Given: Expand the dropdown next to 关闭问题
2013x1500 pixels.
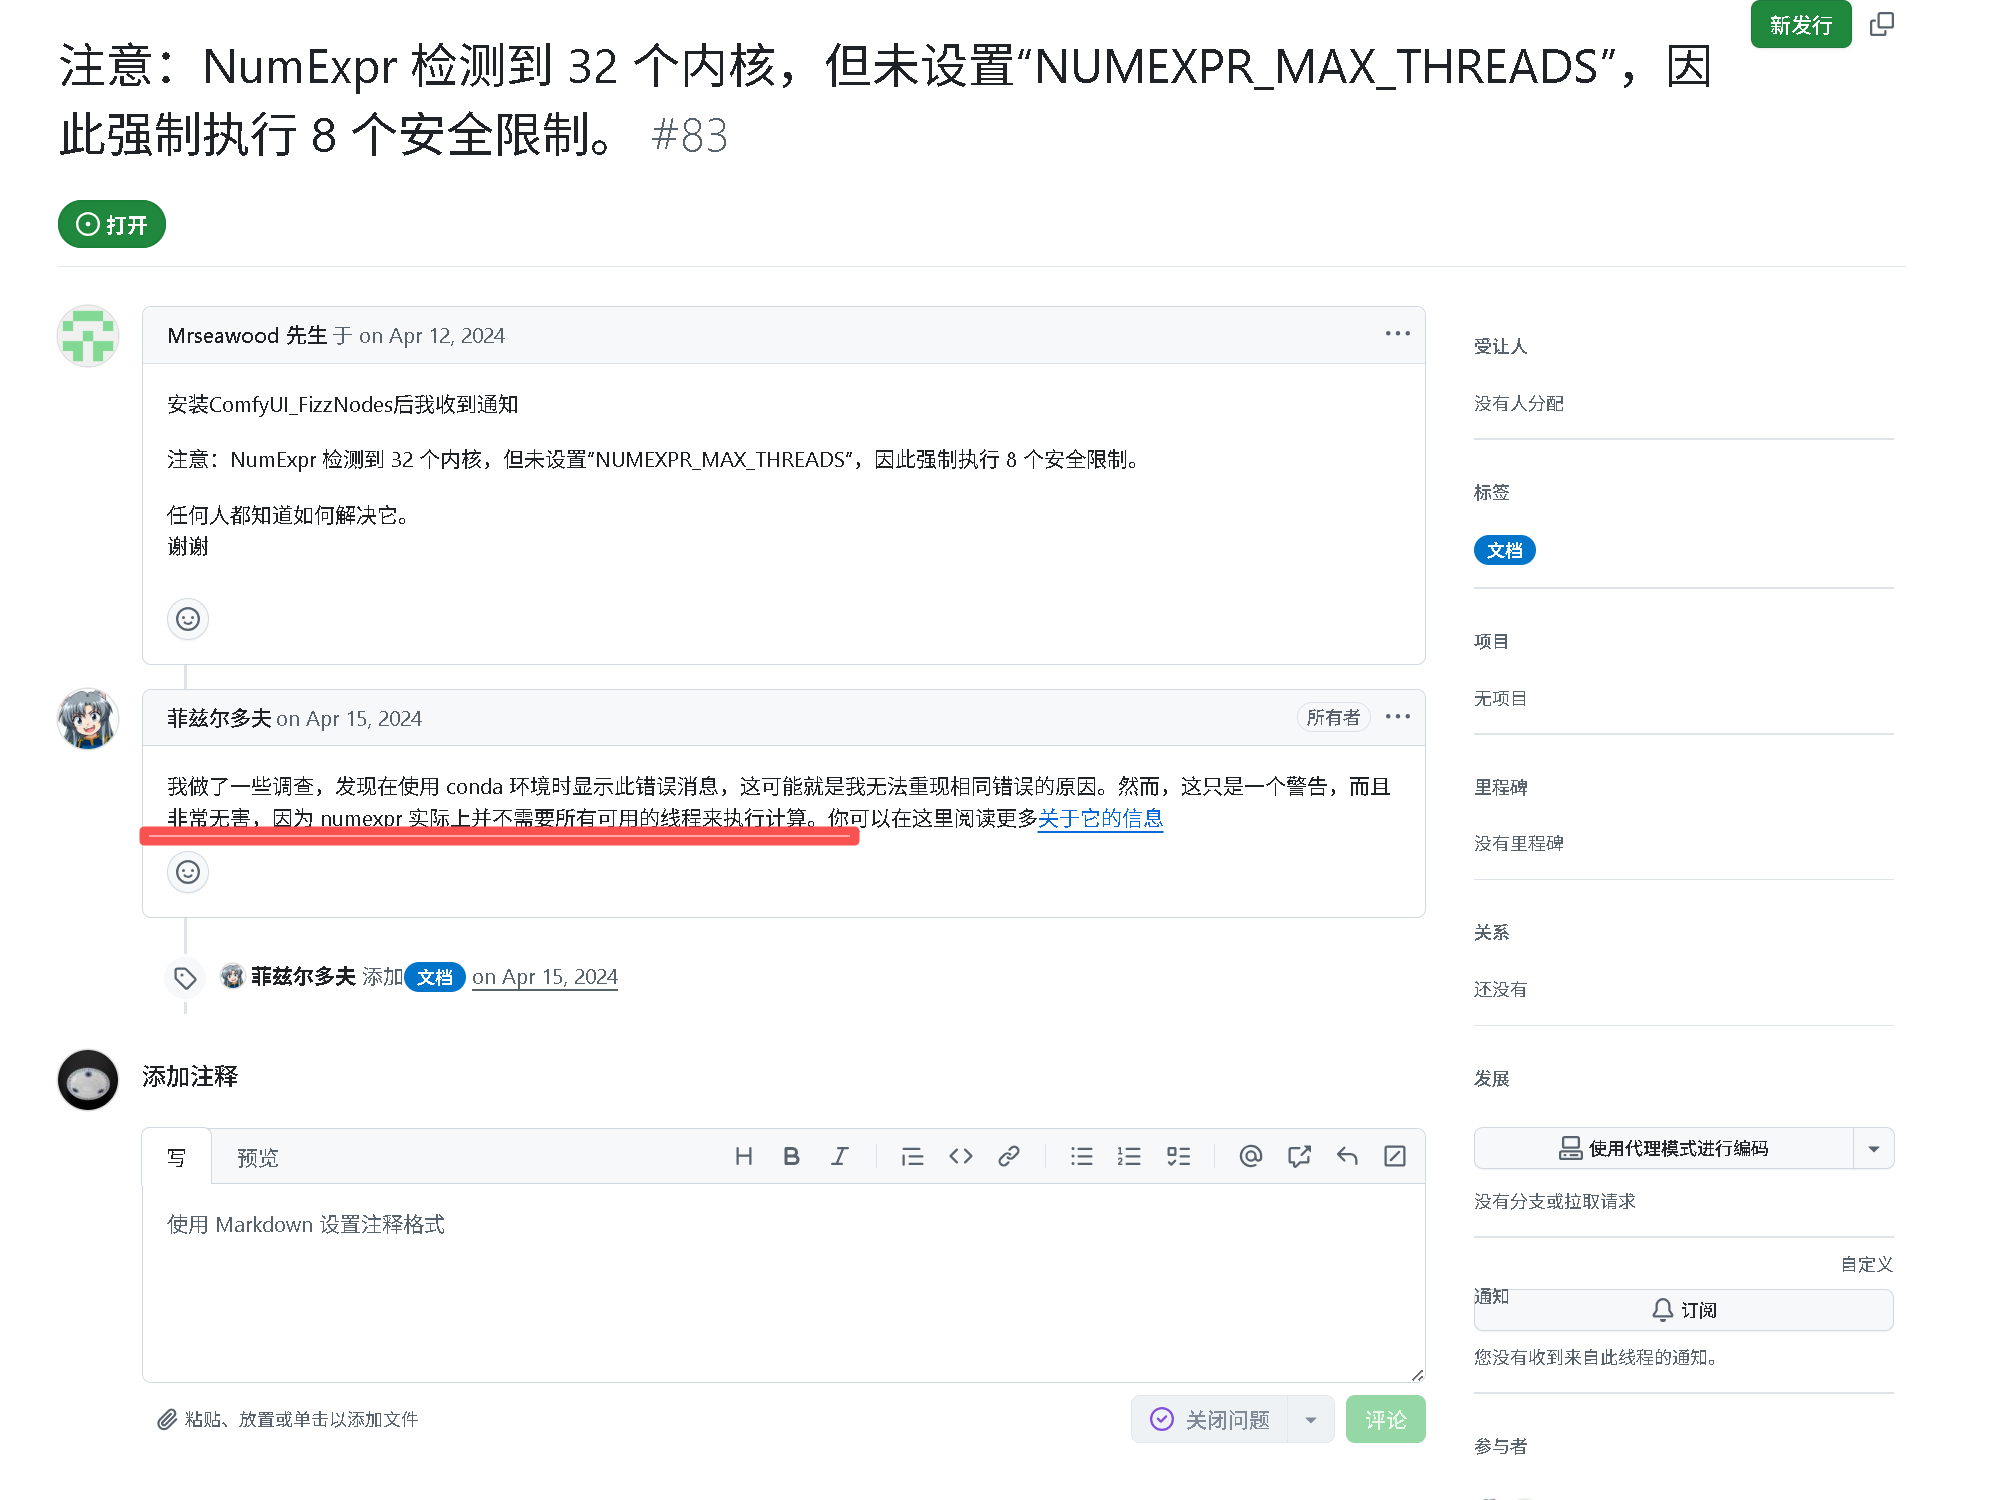Looking at the screenshot, I should [x=1311, y=1418].
